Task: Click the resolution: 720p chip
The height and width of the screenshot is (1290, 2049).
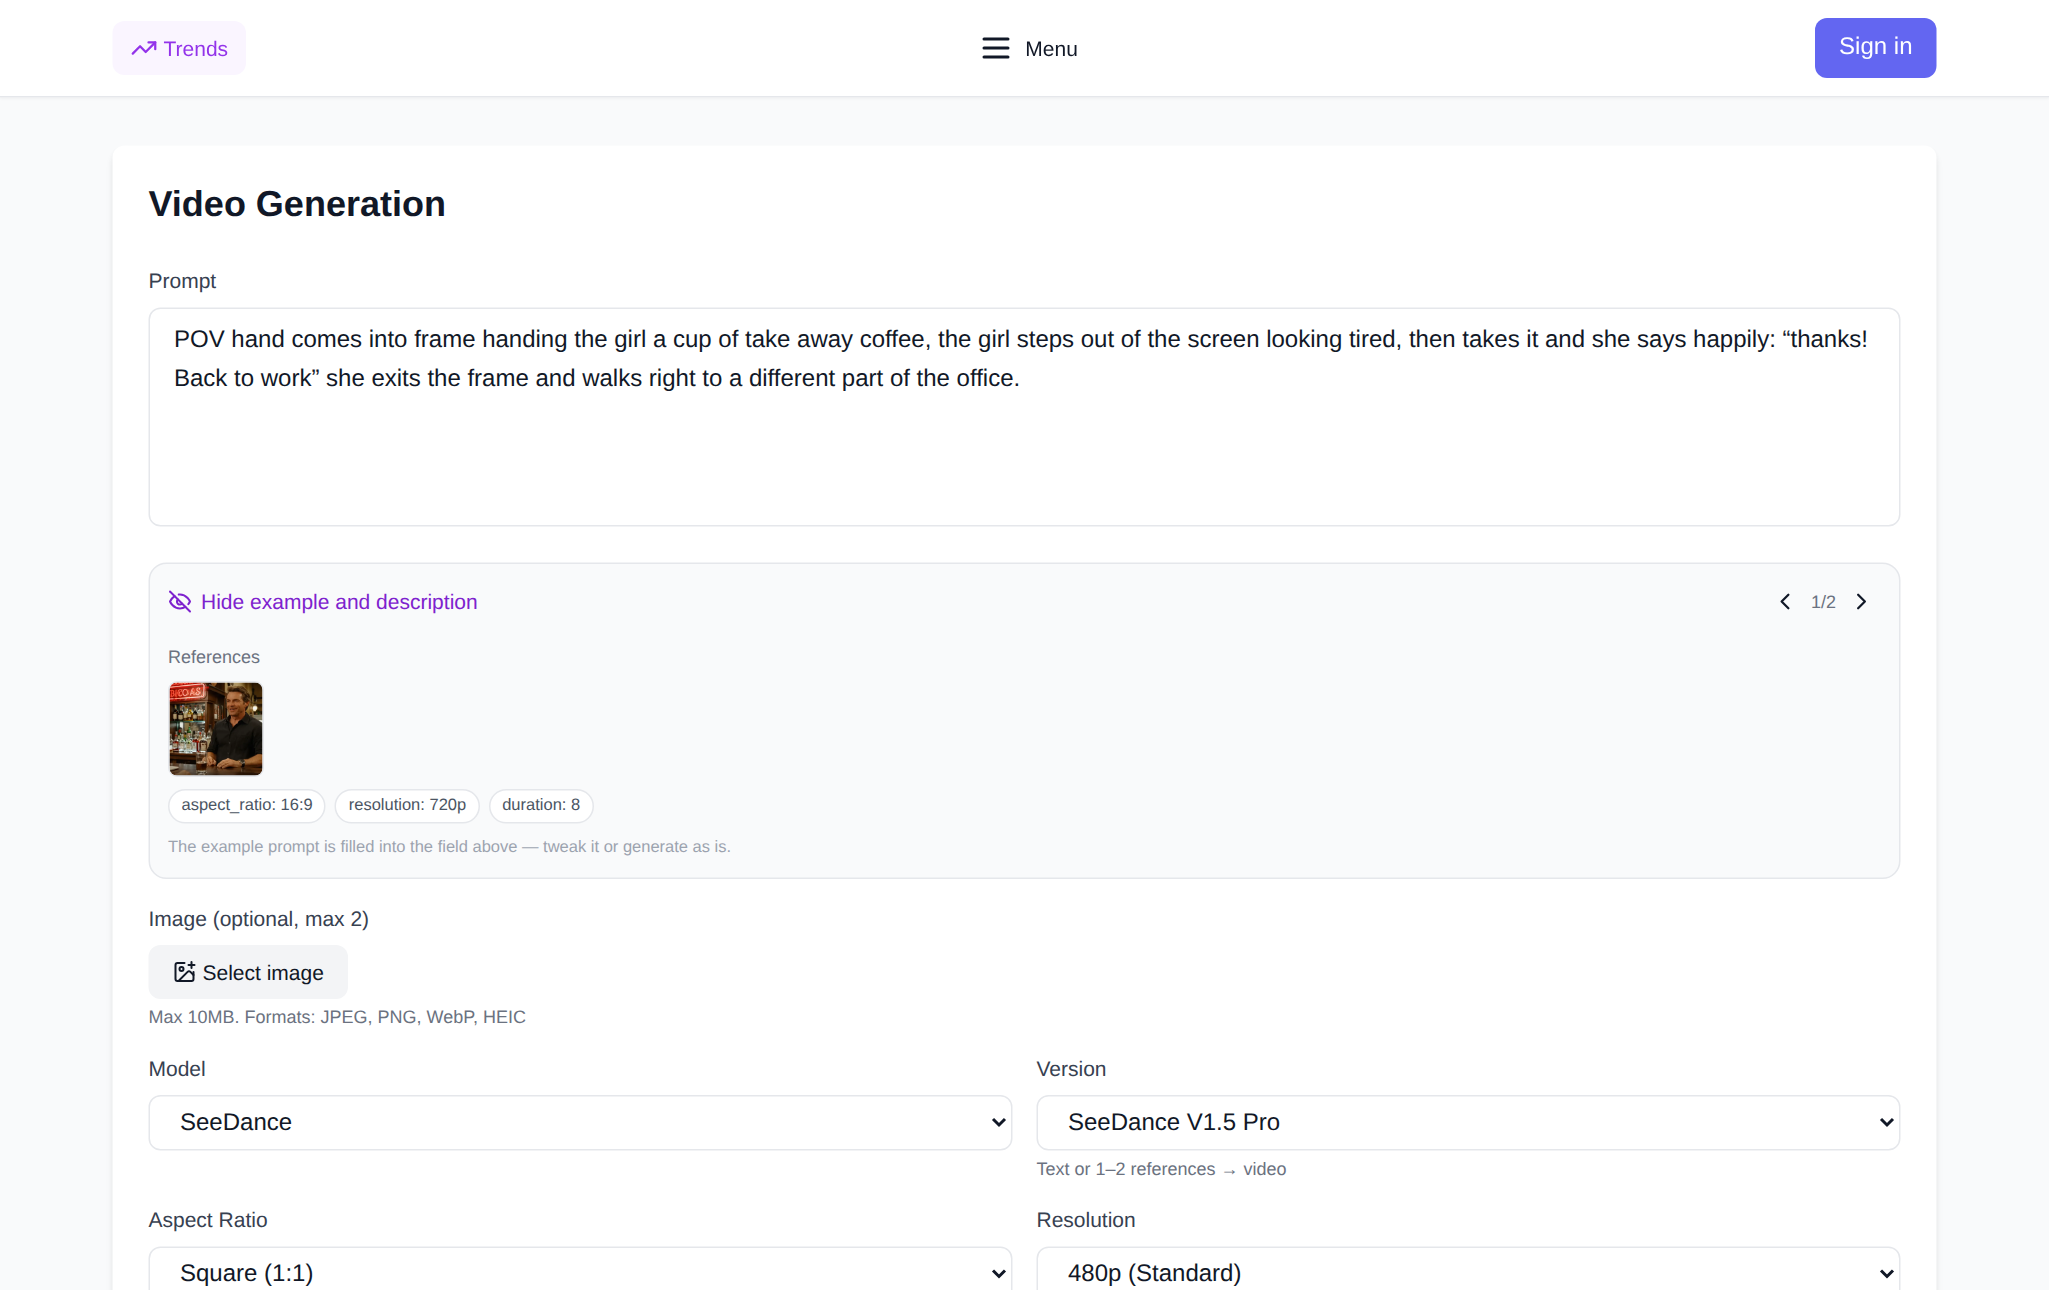Action: (407, 805)
